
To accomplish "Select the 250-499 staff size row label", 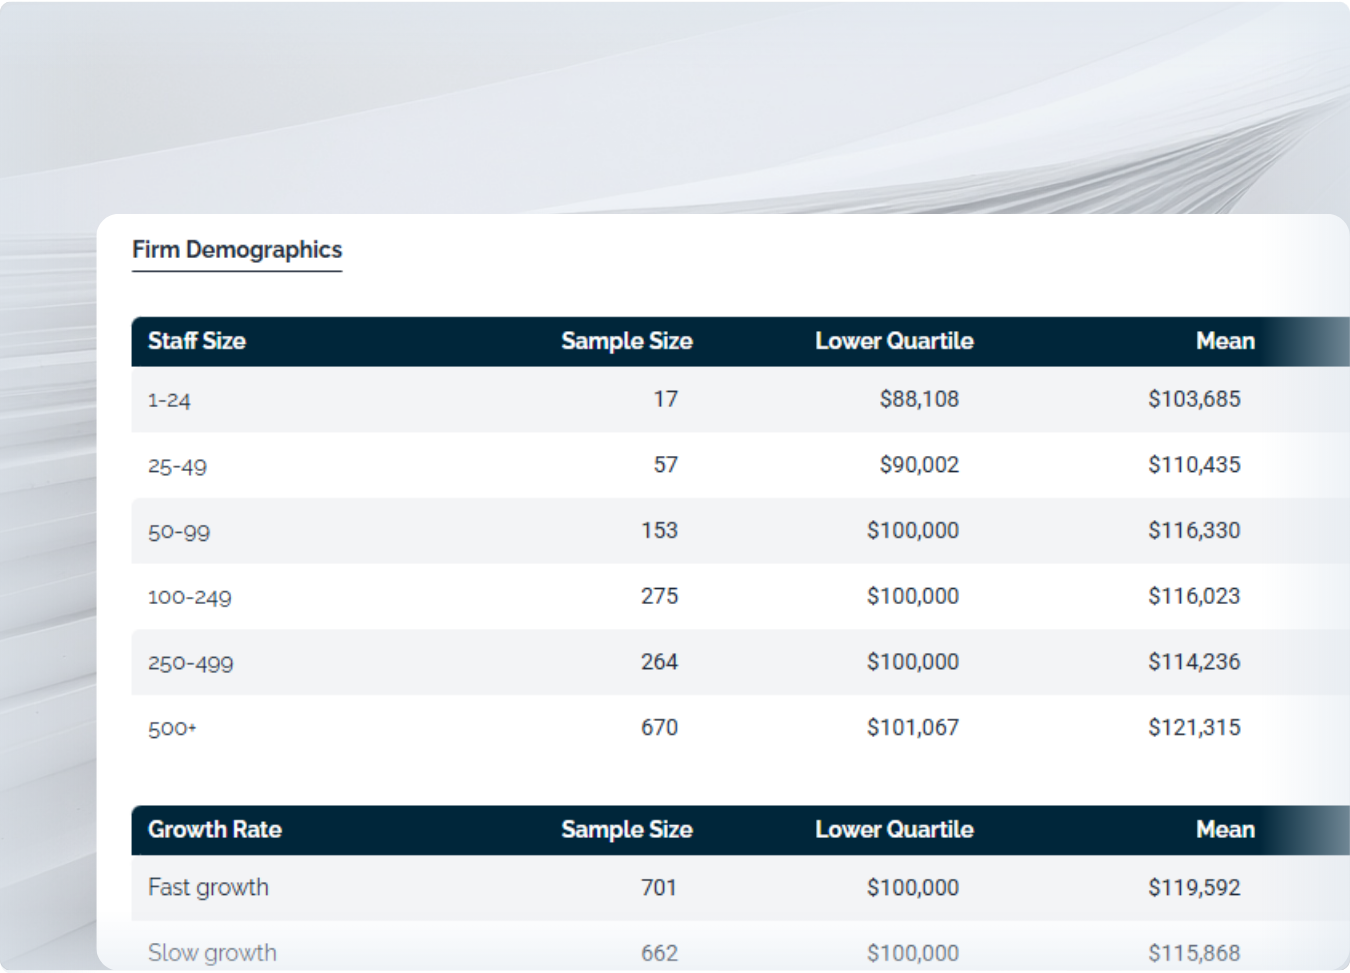I will [x=190, y=663].
